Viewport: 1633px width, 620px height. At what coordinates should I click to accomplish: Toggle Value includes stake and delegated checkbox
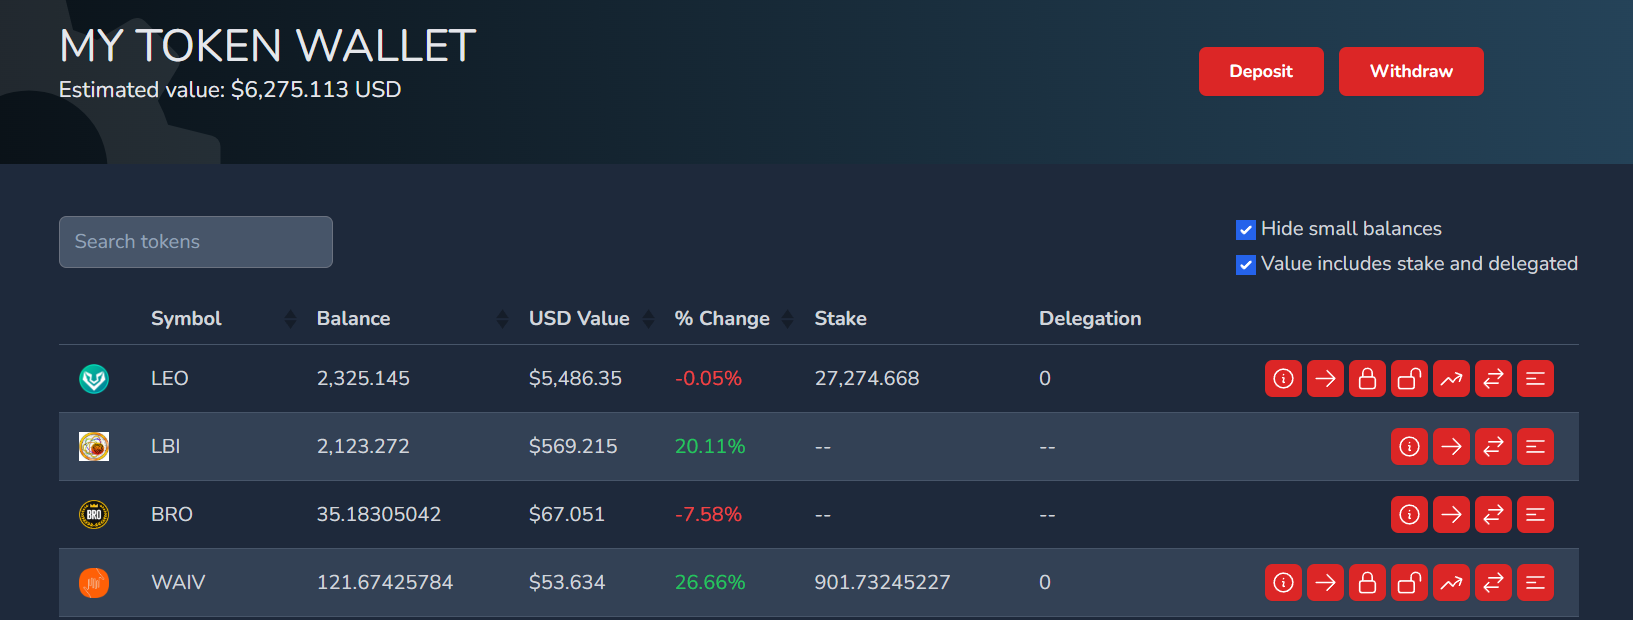pyautogui.click(x=1246, y=265)
